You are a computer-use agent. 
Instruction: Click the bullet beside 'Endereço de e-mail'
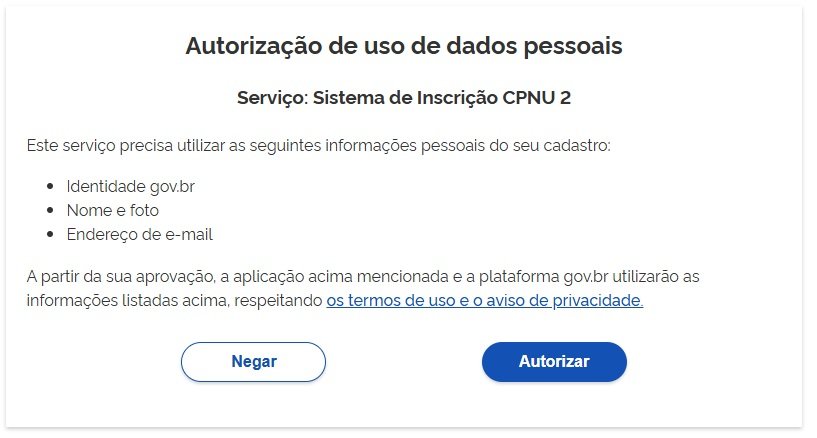[x=50, y=234]
